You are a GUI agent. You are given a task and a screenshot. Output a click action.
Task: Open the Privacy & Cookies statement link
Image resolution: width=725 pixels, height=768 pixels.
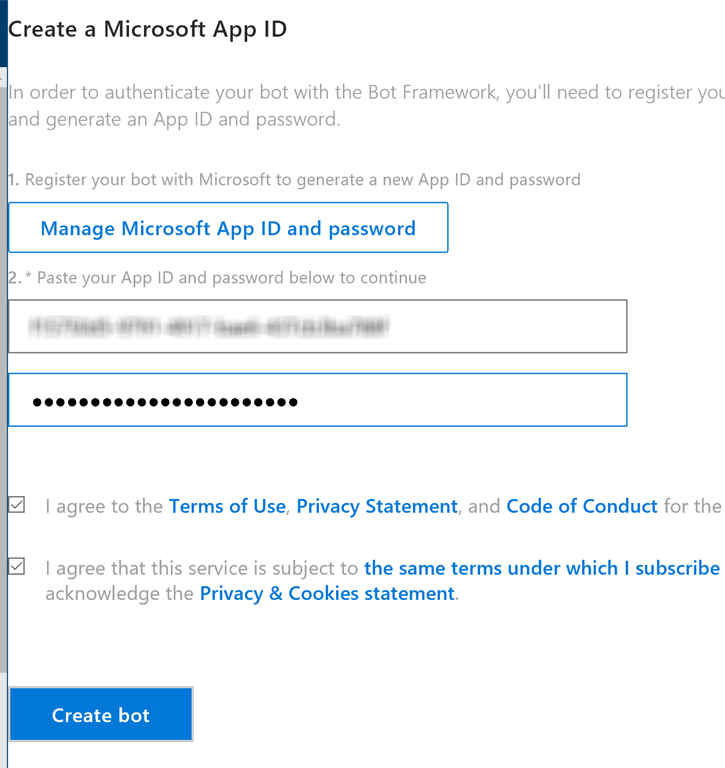coord(327,594)
